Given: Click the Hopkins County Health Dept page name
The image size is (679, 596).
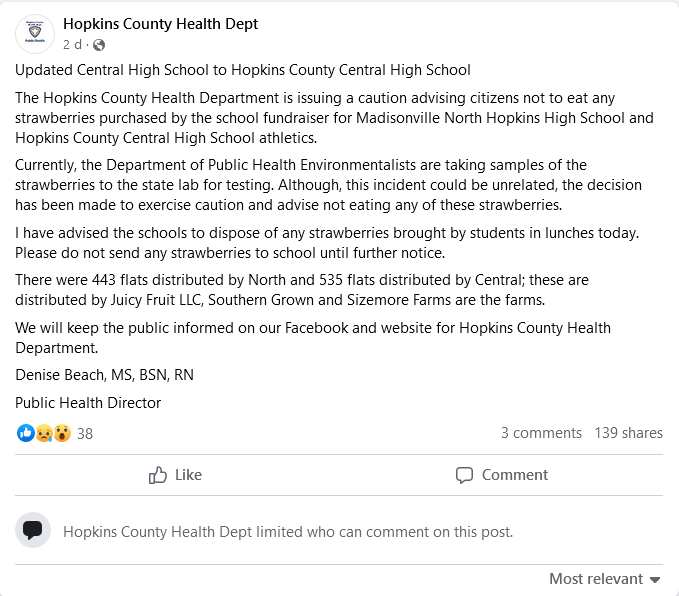Looking at the screenshot, I should [x=160, y=24].
